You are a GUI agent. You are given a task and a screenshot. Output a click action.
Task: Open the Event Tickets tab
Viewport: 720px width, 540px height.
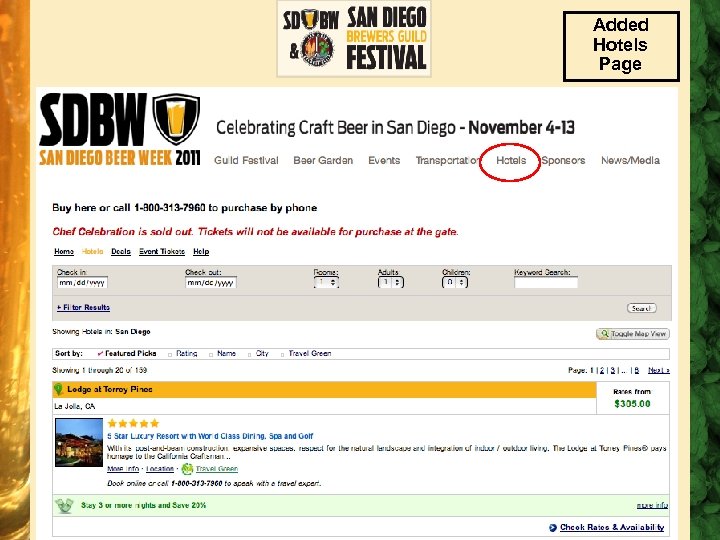coord(162,252)
